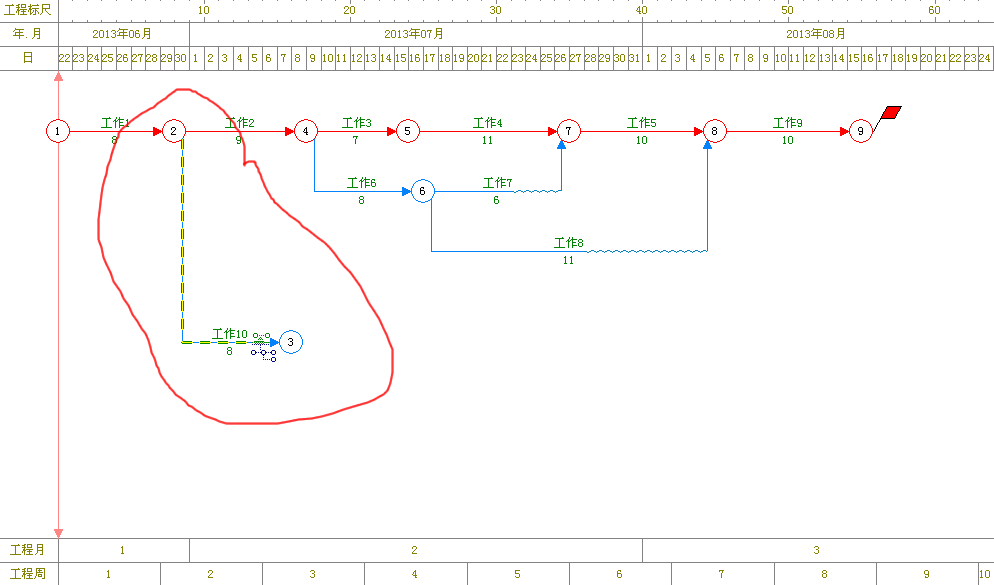This screenshot has width=994, height=585.
Task: Click duration 11 under 工作4
Action: 487,140
